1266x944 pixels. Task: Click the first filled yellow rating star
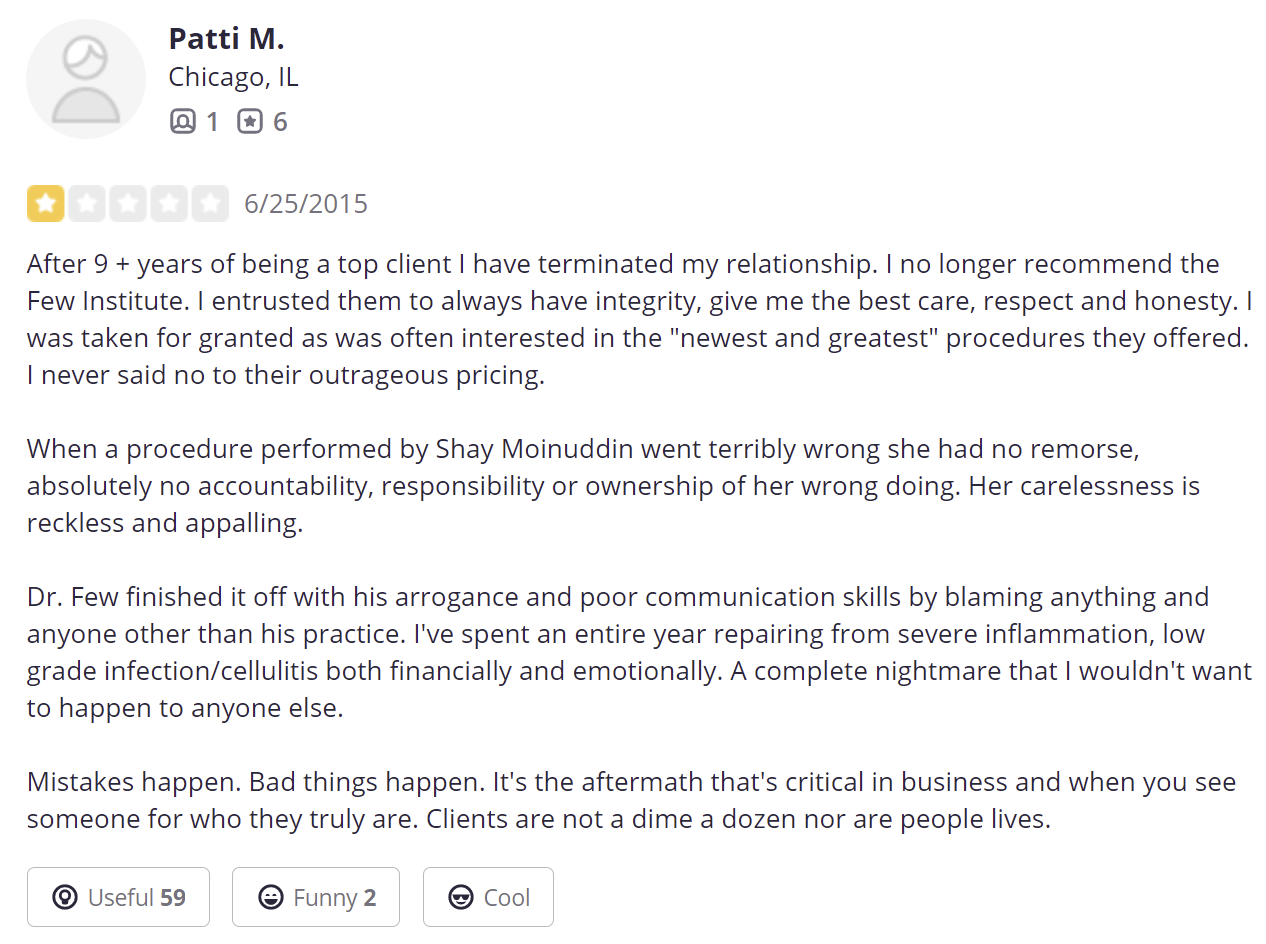[46, 204]
